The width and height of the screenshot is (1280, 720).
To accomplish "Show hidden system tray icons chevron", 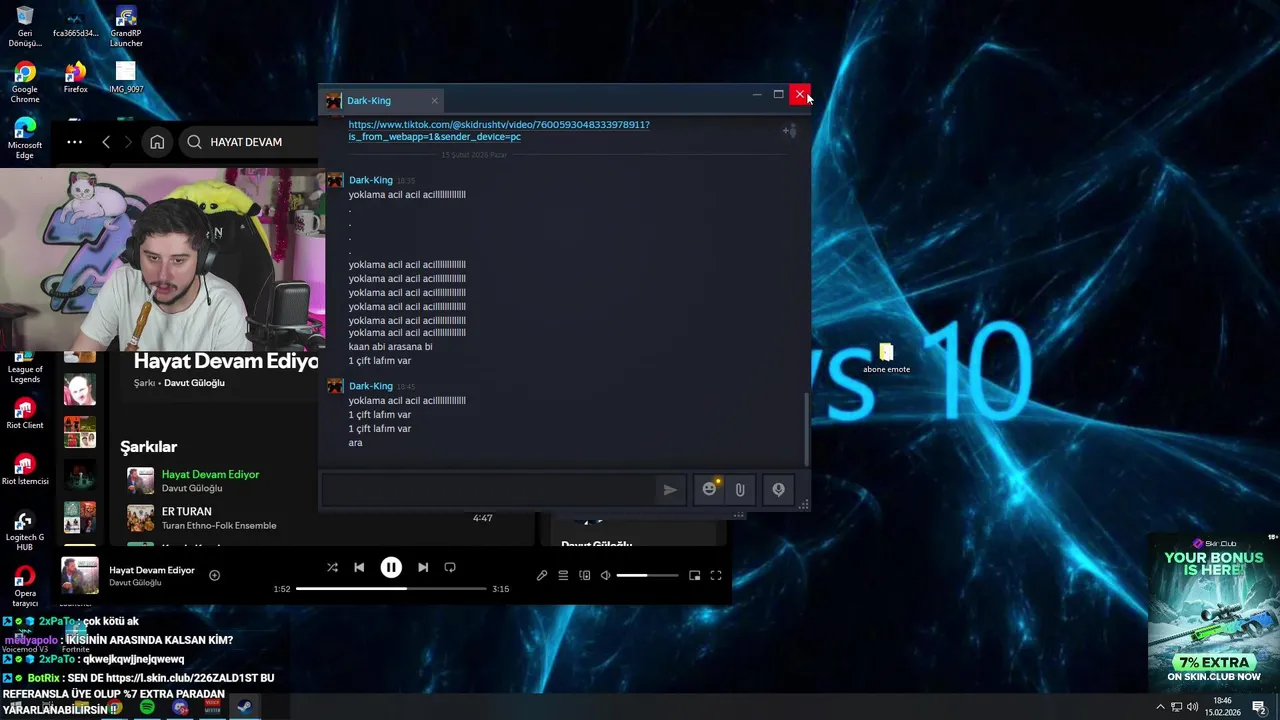I will pyautogui.click(x=1160, y=707).
